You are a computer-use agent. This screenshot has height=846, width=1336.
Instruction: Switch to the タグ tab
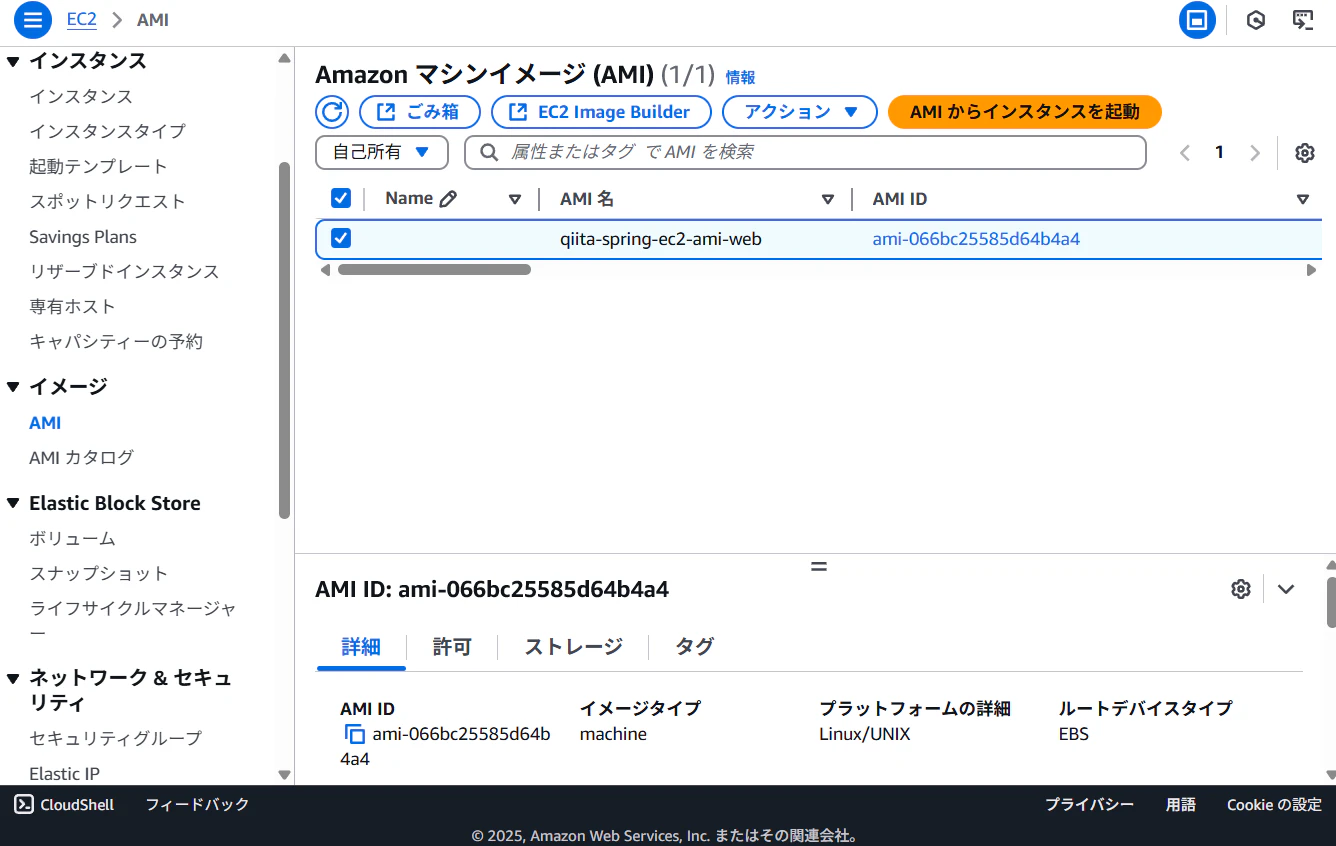(x=694, y=647)
